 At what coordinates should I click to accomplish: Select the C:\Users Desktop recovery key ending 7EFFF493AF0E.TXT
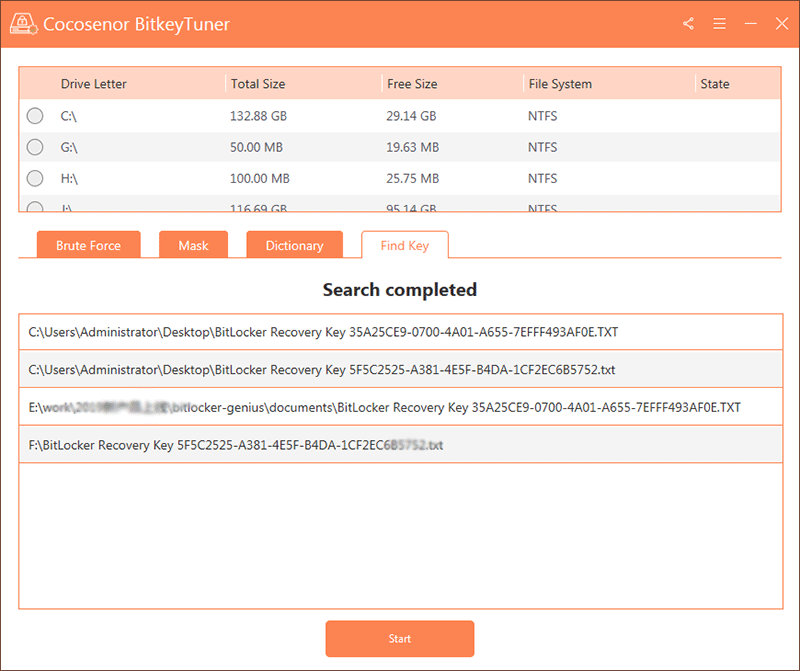click(401, 332)
